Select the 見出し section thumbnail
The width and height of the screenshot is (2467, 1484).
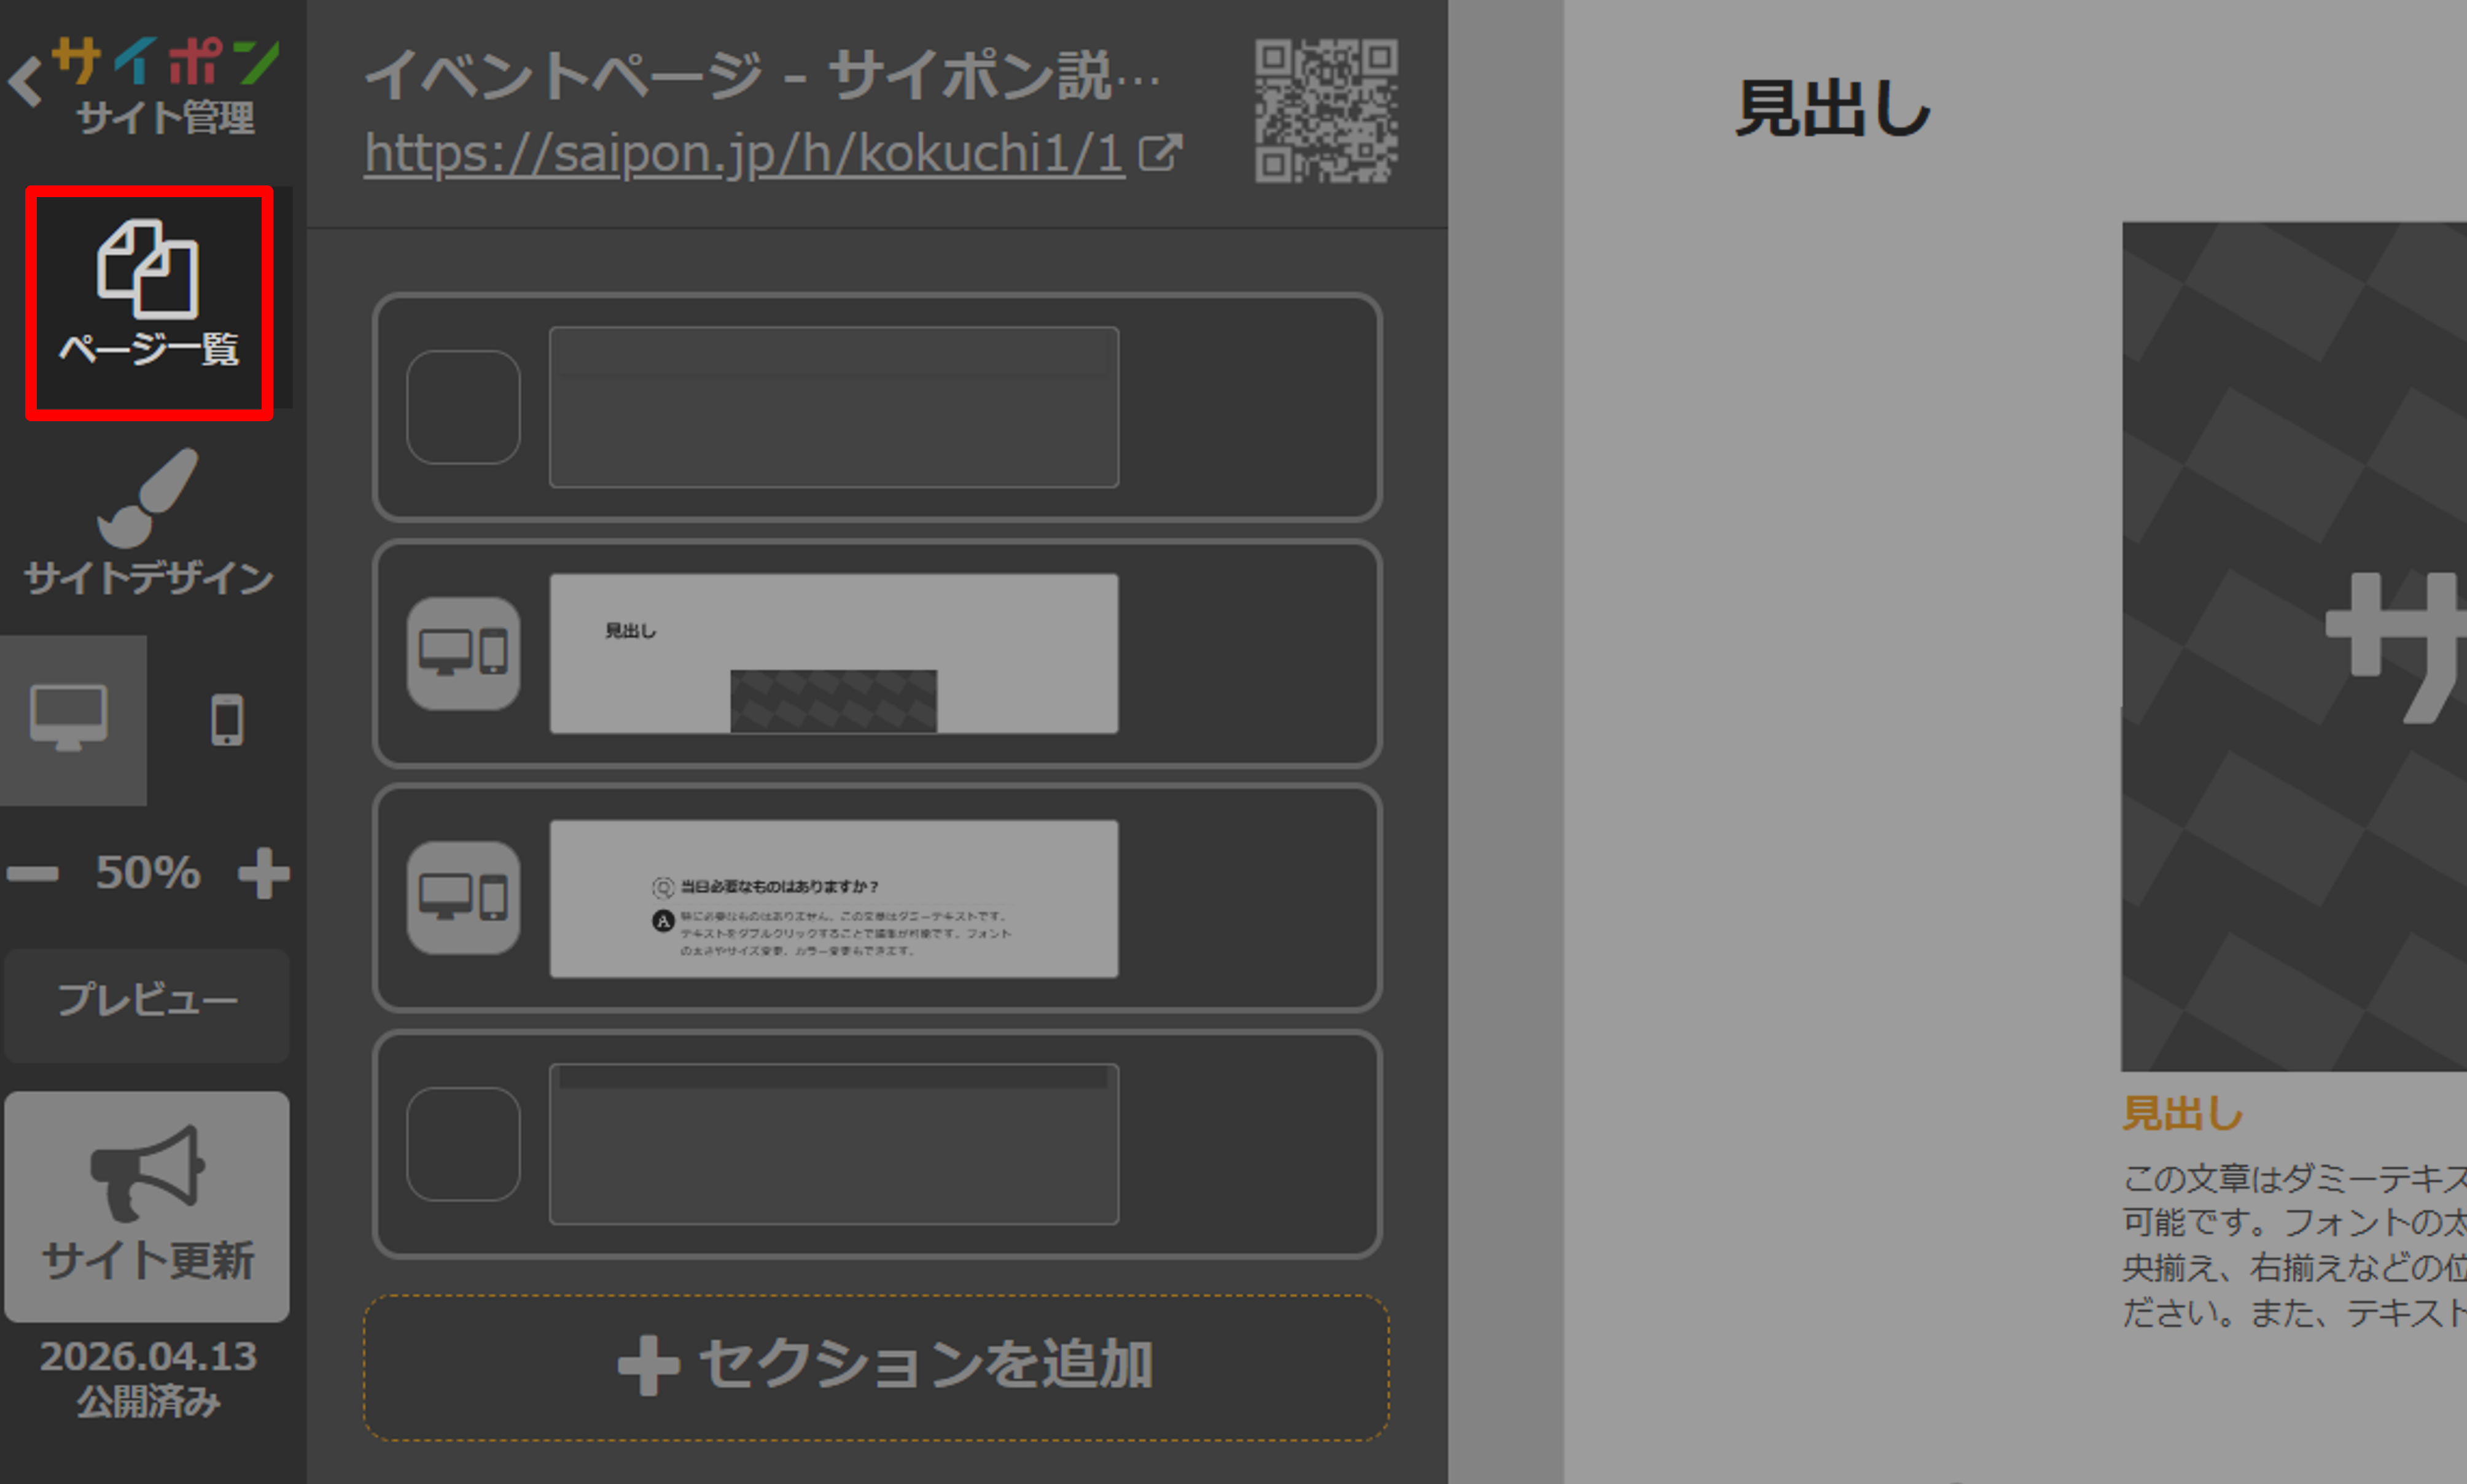tap(833, 653)
